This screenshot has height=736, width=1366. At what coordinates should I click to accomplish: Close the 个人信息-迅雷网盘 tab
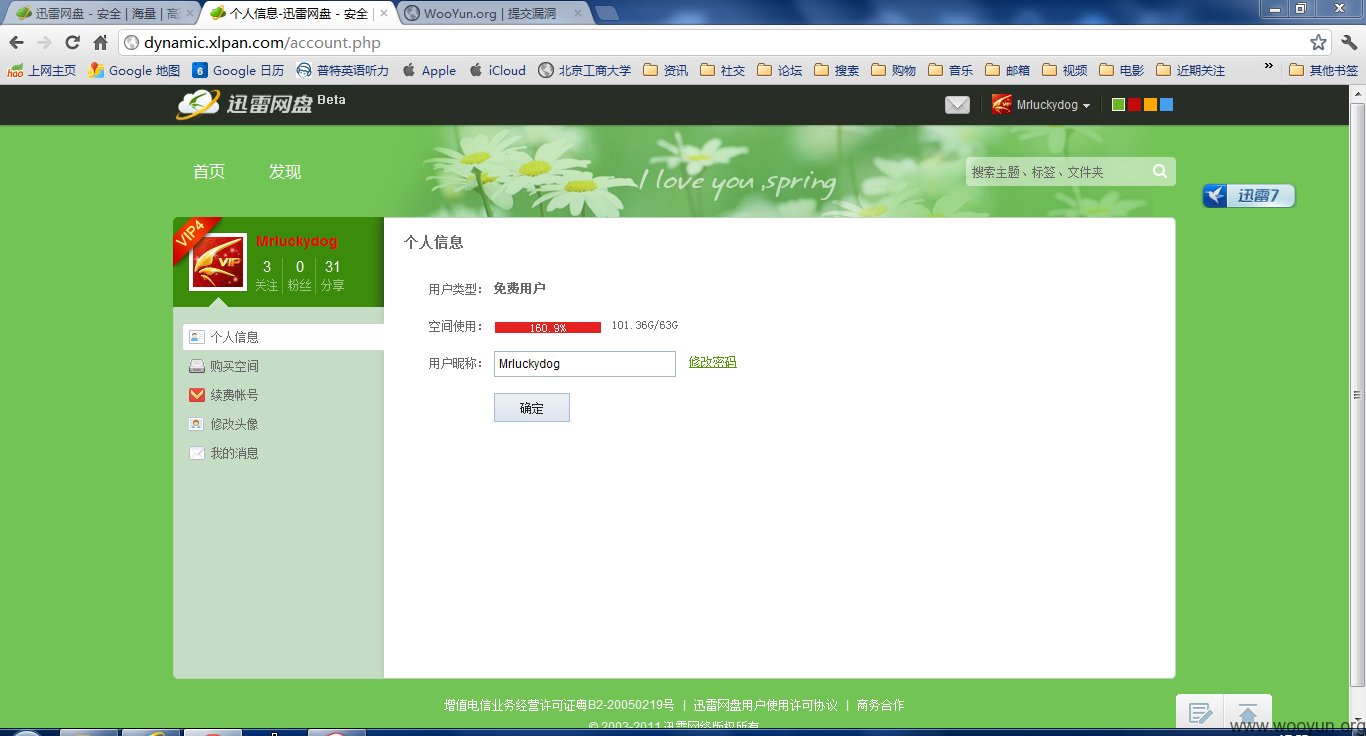click(x=383, y=14)
